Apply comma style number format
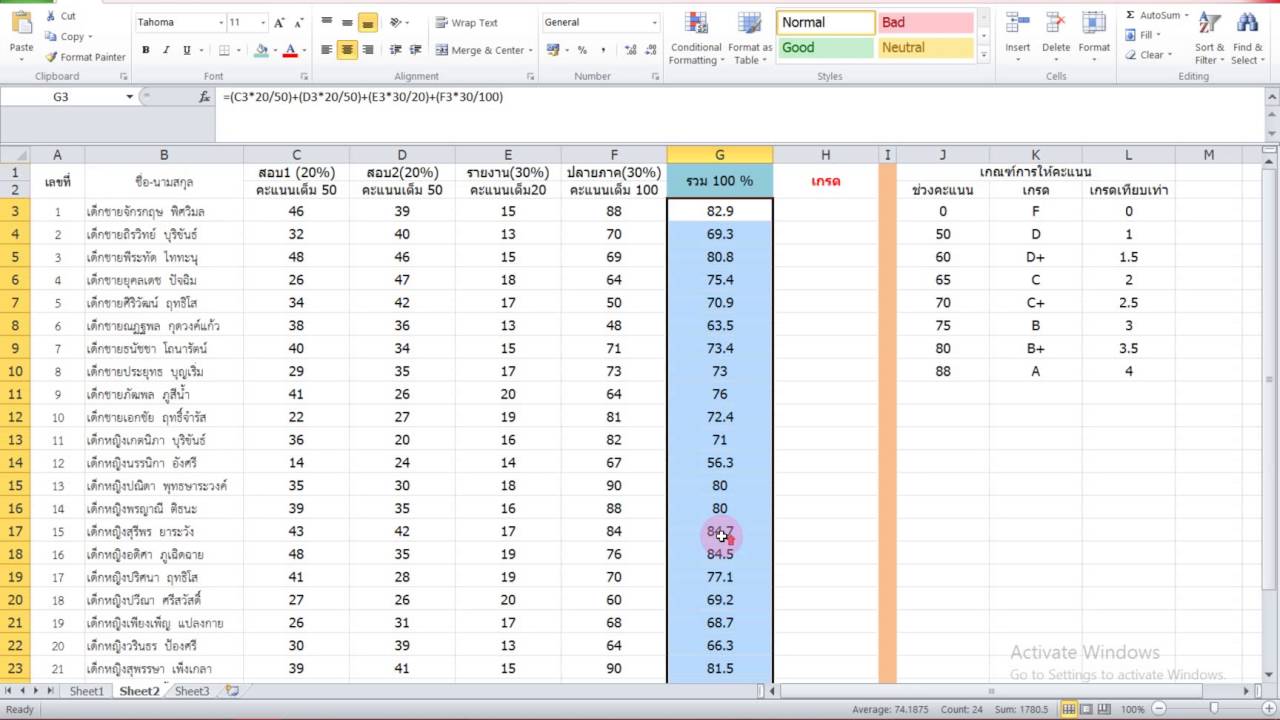 coord(601,50)
